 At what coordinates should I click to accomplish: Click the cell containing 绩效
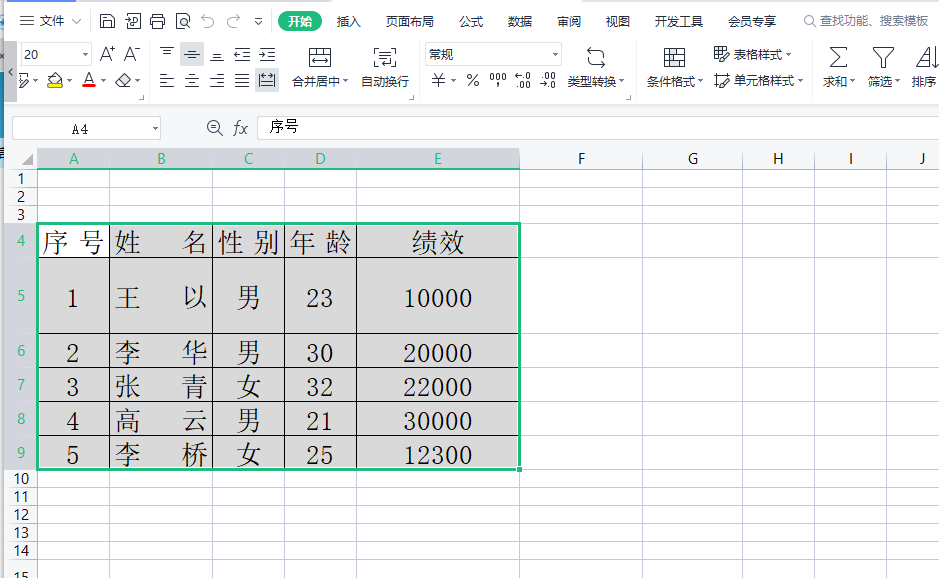438,241
